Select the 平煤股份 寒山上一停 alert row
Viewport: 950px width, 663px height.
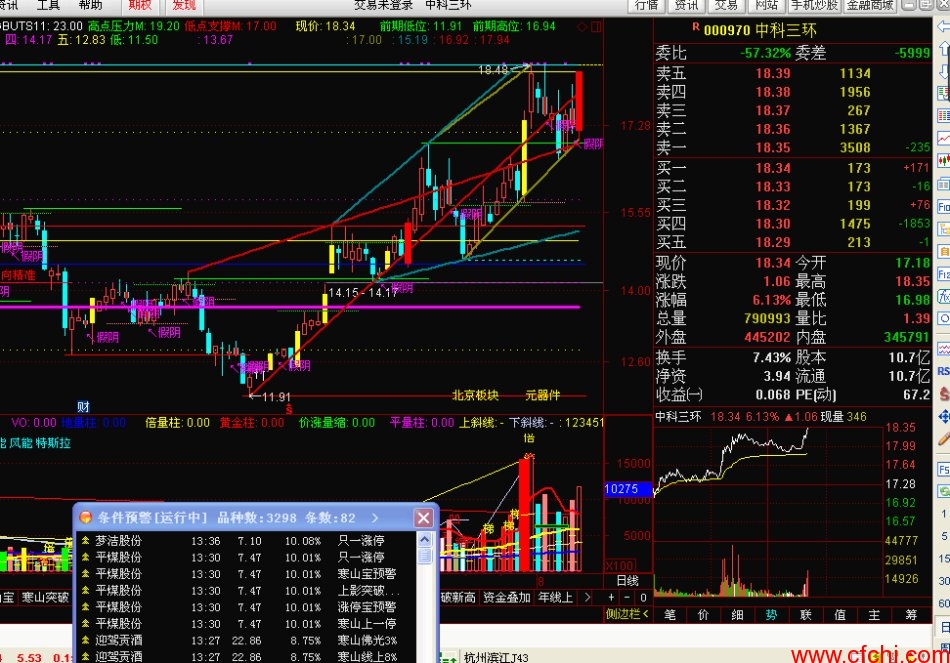[x=247, y=623]
